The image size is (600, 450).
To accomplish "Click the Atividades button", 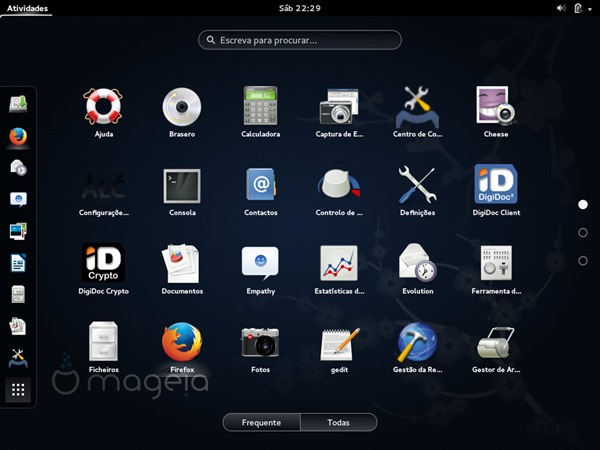I will click(x=27, y=8).
